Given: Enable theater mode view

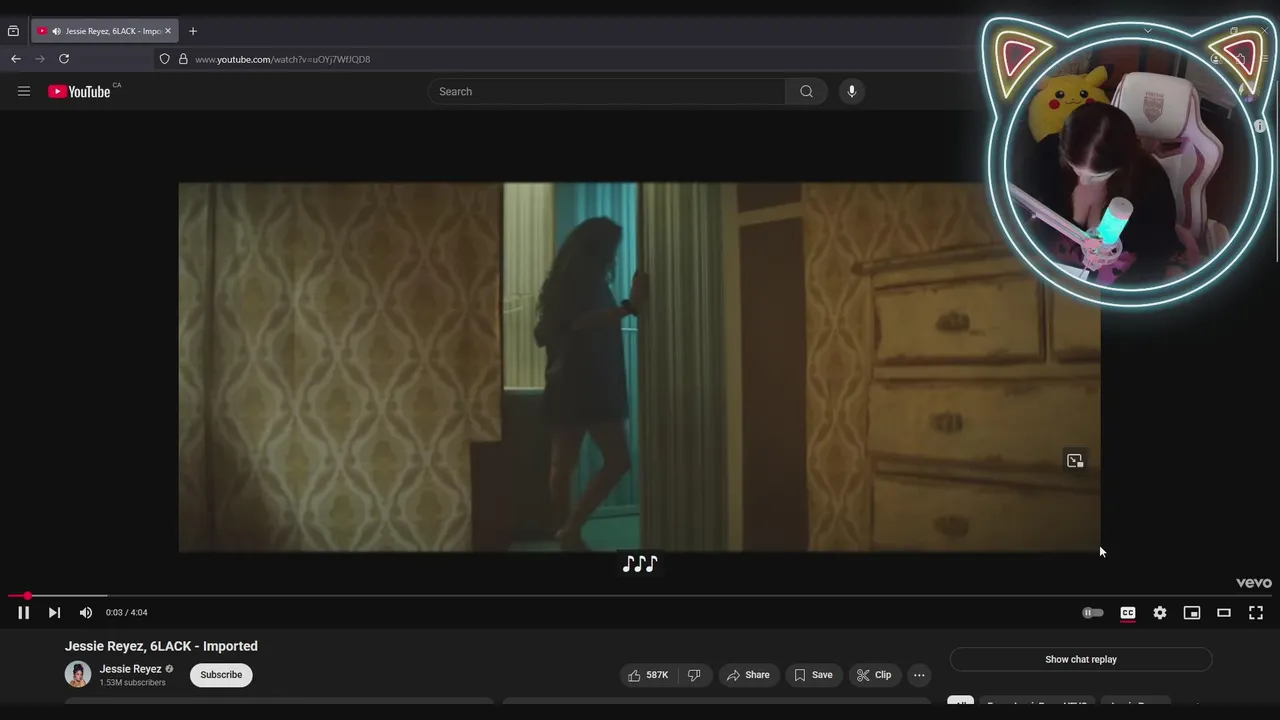Looking at the screenshot, I should (x=1224, y=613).
